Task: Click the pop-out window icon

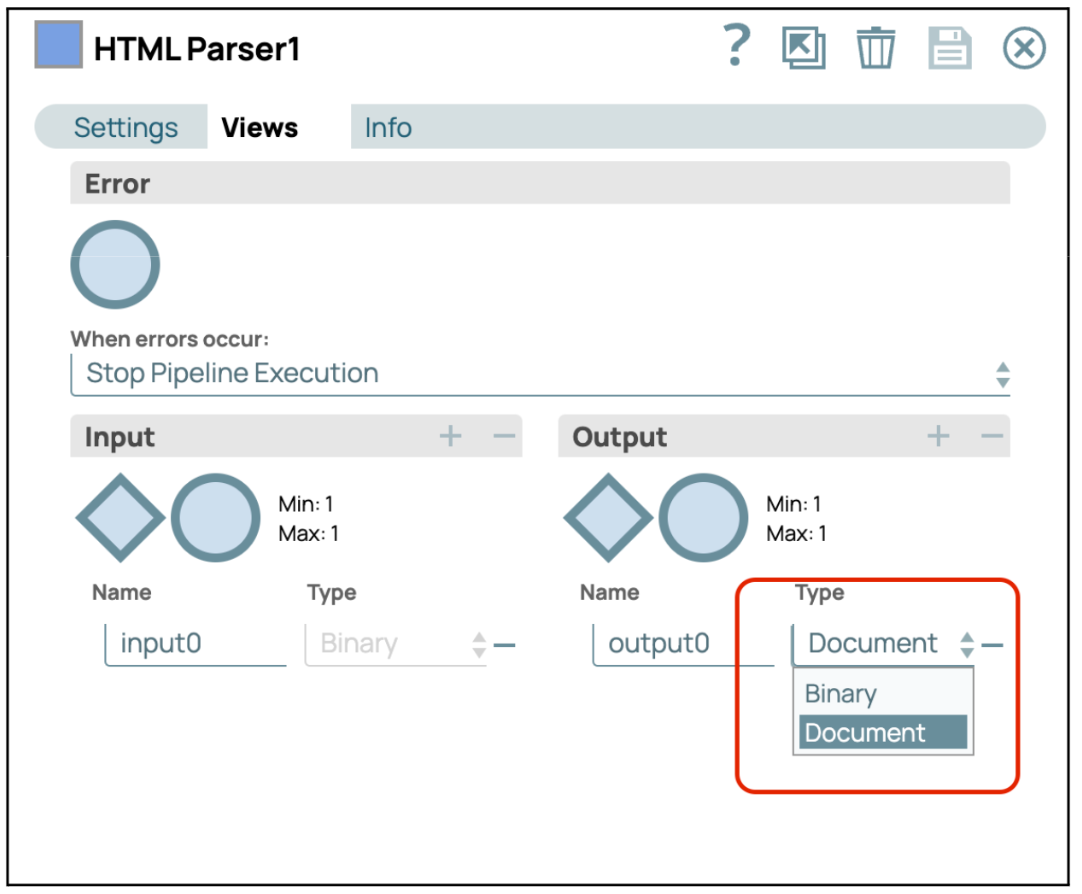Action: pyautogui.click(x=804, y=48)
